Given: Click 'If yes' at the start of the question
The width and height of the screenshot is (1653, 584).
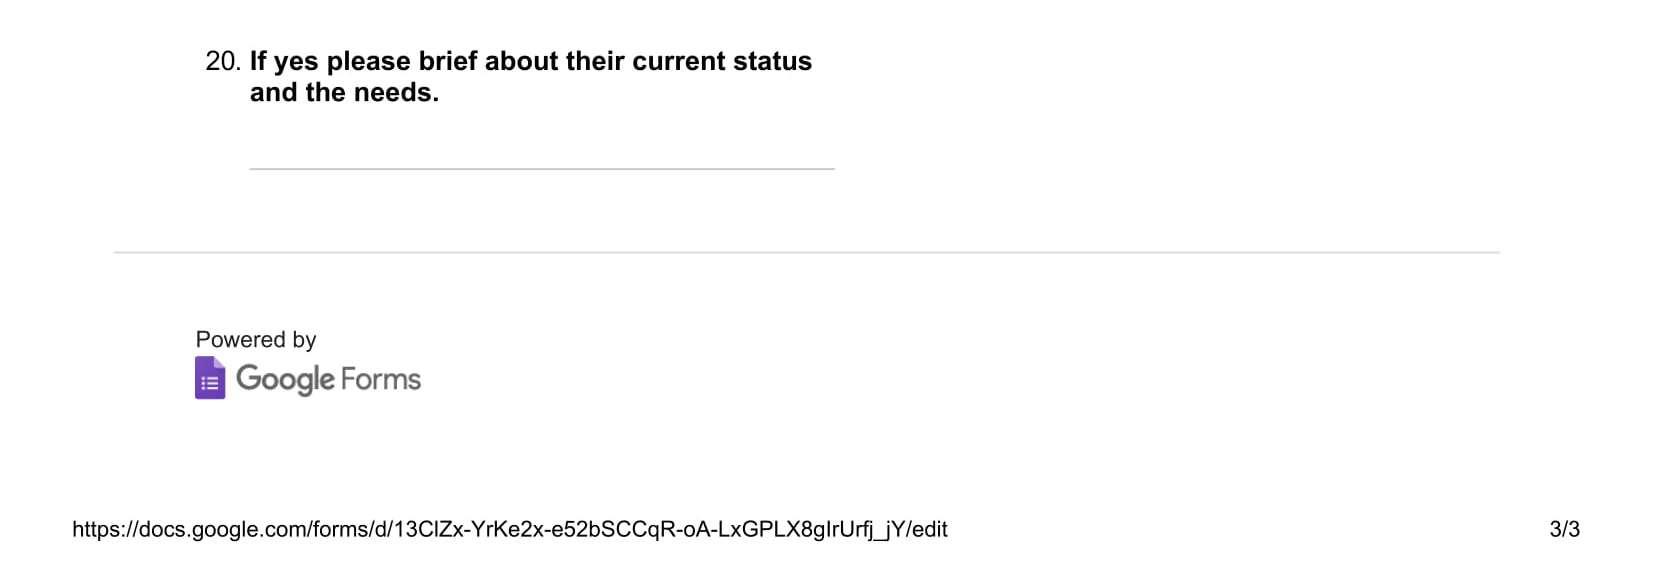Looking at the screenshot, I should click(284, 62).
